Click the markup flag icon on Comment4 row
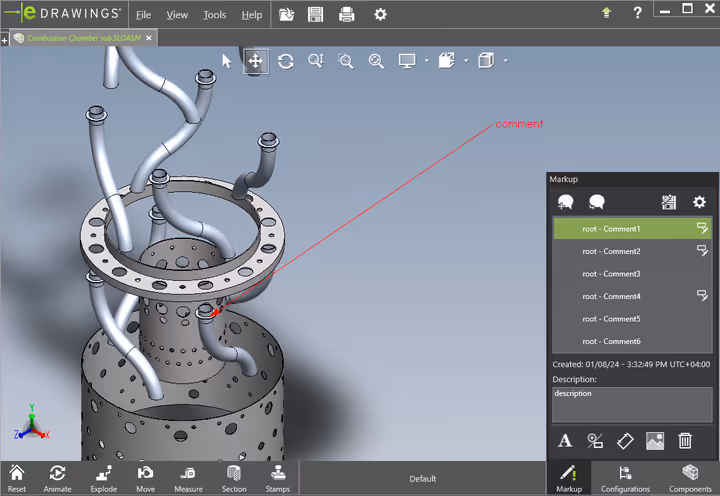Image resolution: width=720 pixels, height=496 pixels. 702,295
